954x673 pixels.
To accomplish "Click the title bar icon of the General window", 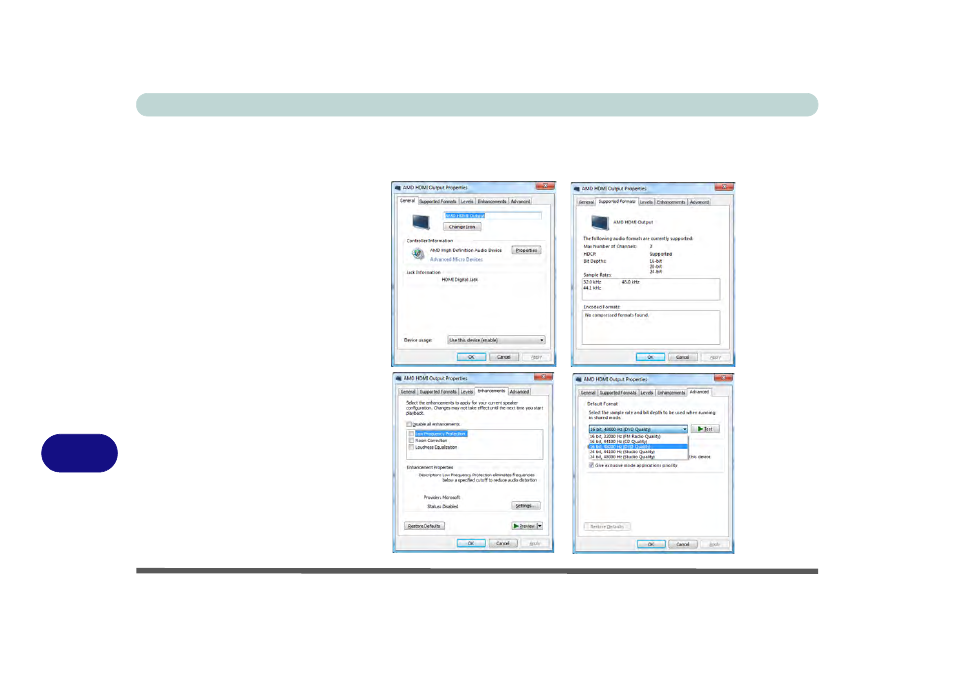I will click(x=398, y=188).
